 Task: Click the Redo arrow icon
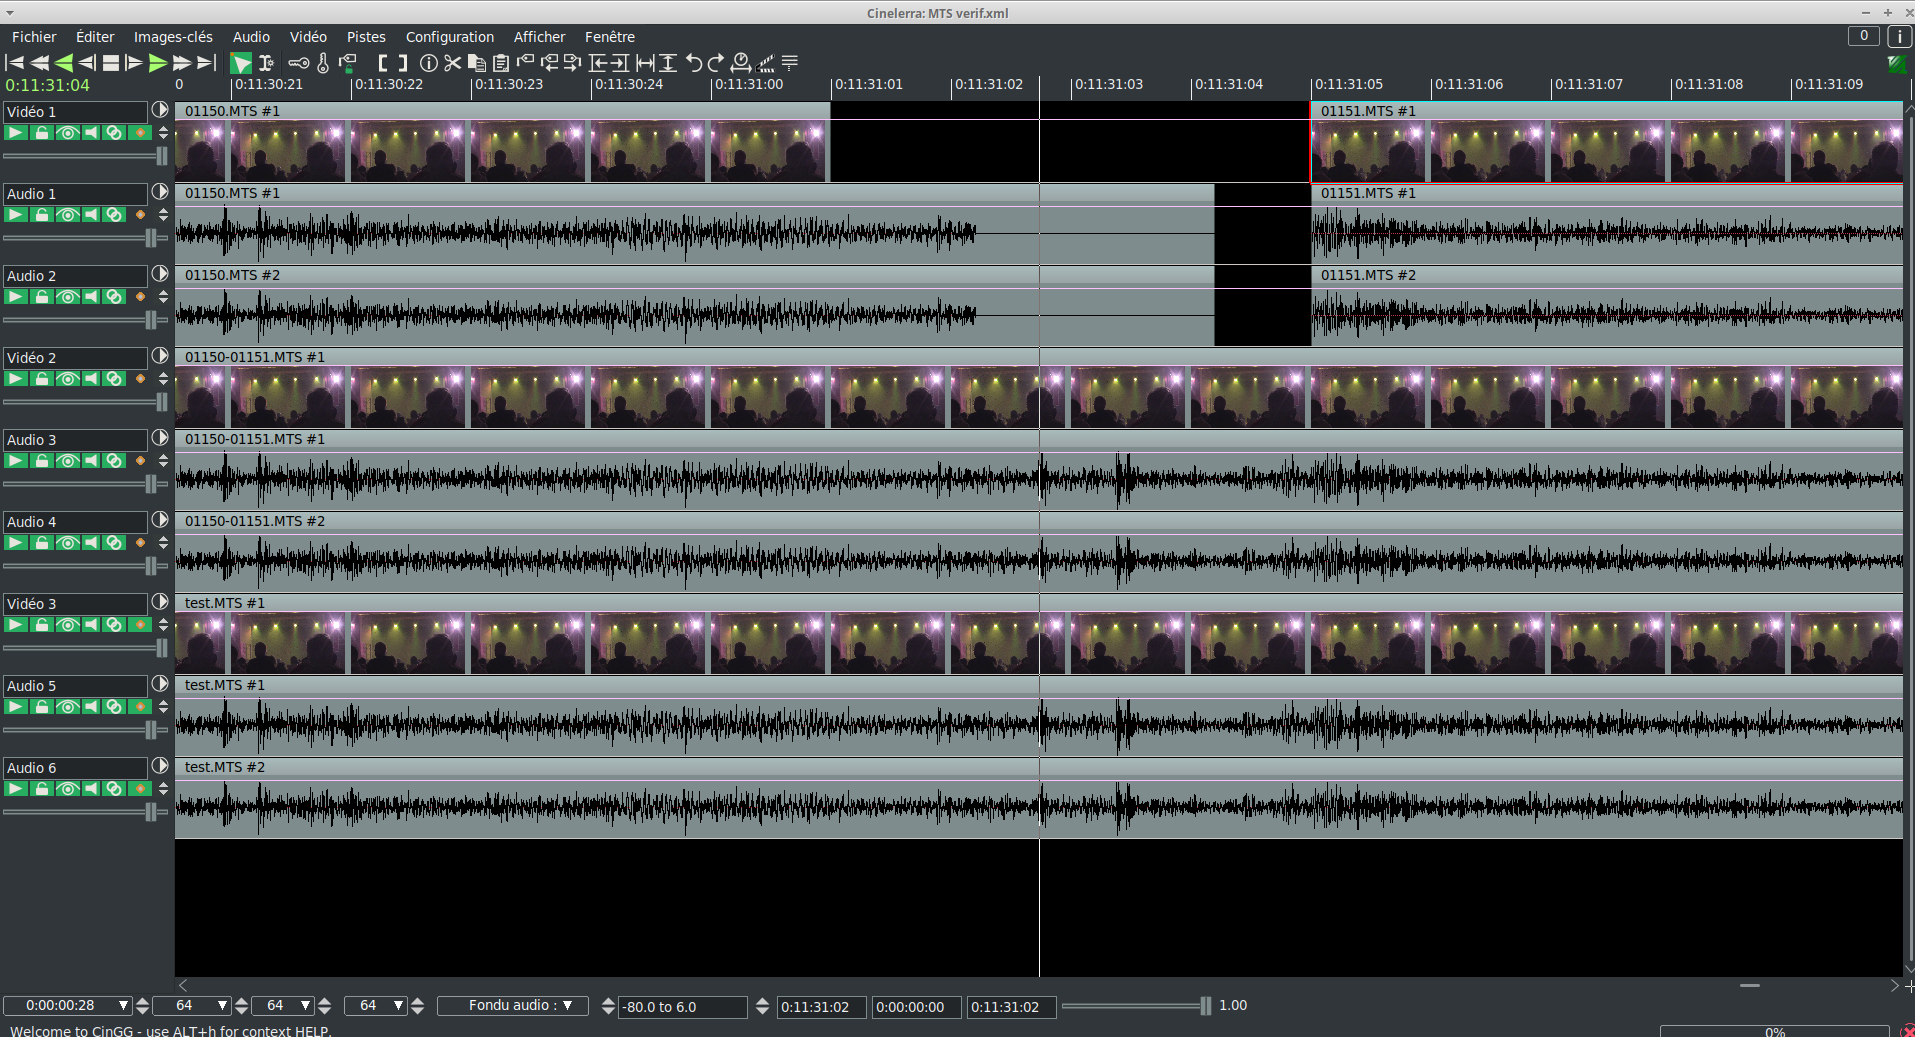(x=716, y=63)
